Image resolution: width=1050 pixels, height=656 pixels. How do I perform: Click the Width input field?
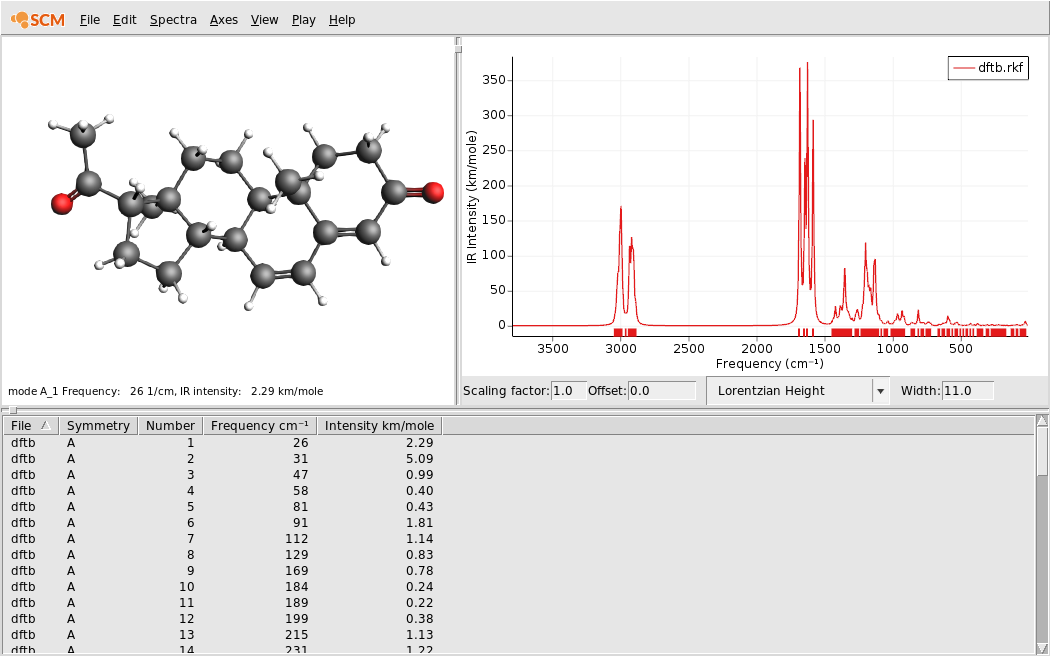(968, 391)
